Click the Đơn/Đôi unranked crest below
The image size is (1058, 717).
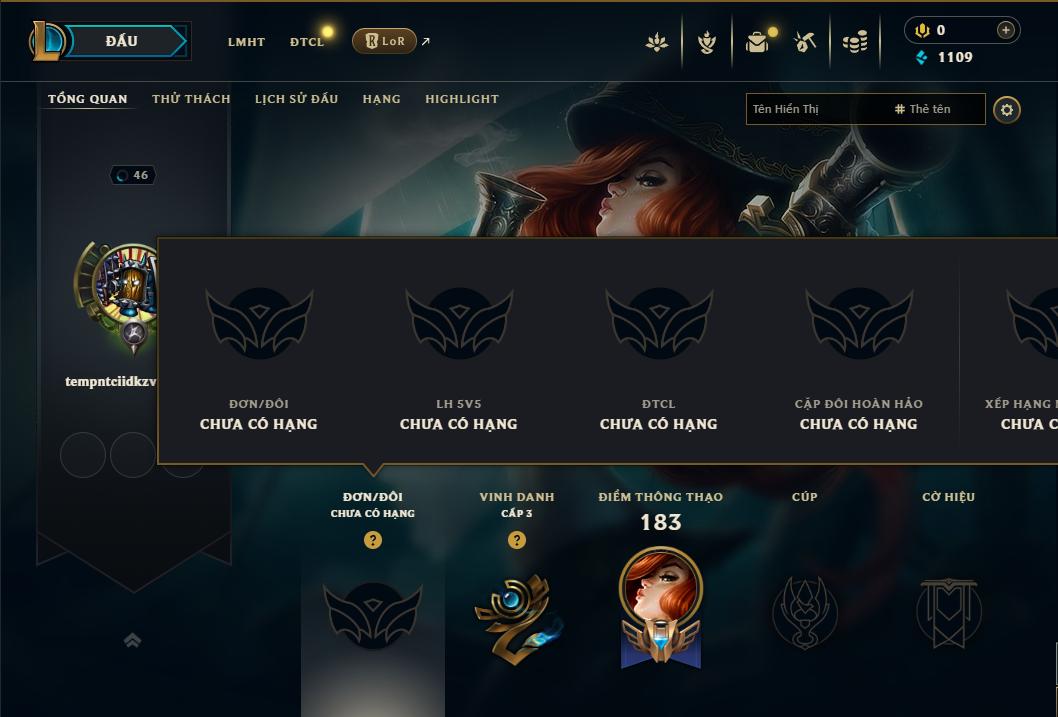click(372, 614)
